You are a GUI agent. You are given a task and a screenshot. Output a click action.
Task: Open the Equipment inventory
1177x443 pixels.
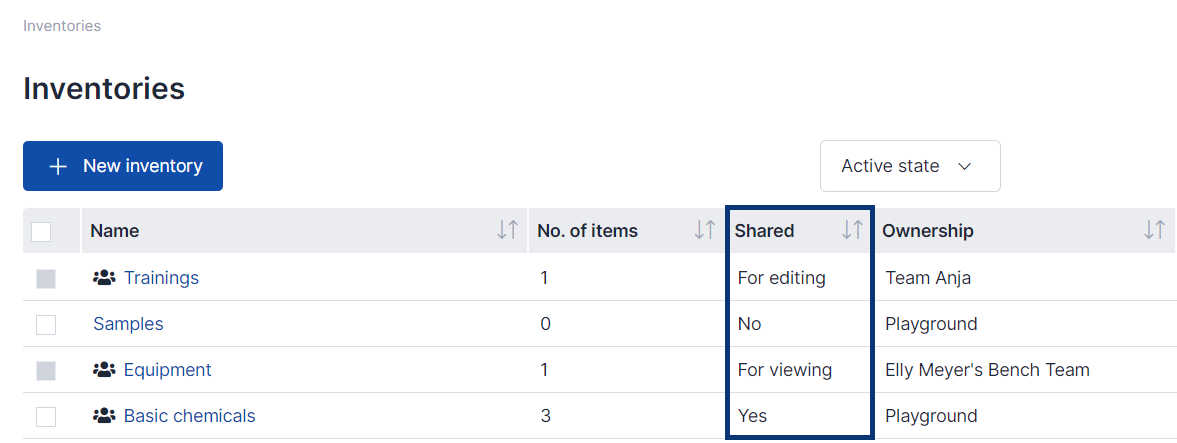[x=167, y=370]
